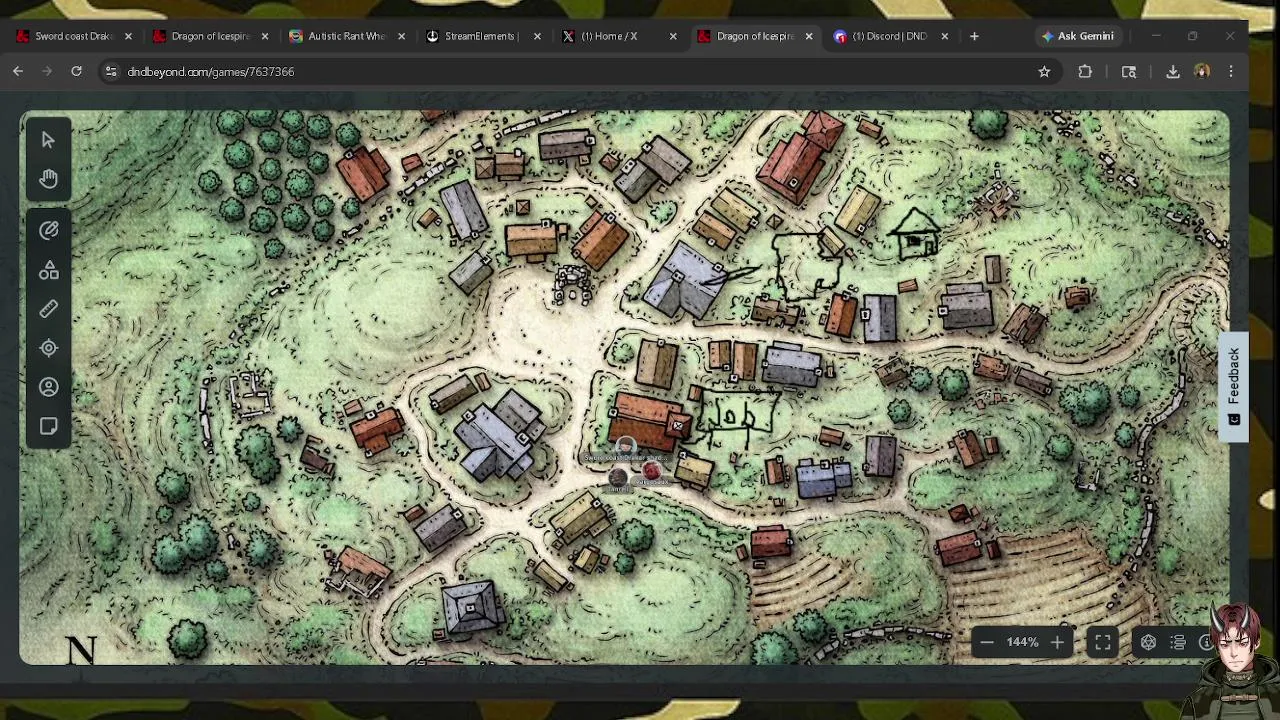Click the target ping tool

point(48,348)
